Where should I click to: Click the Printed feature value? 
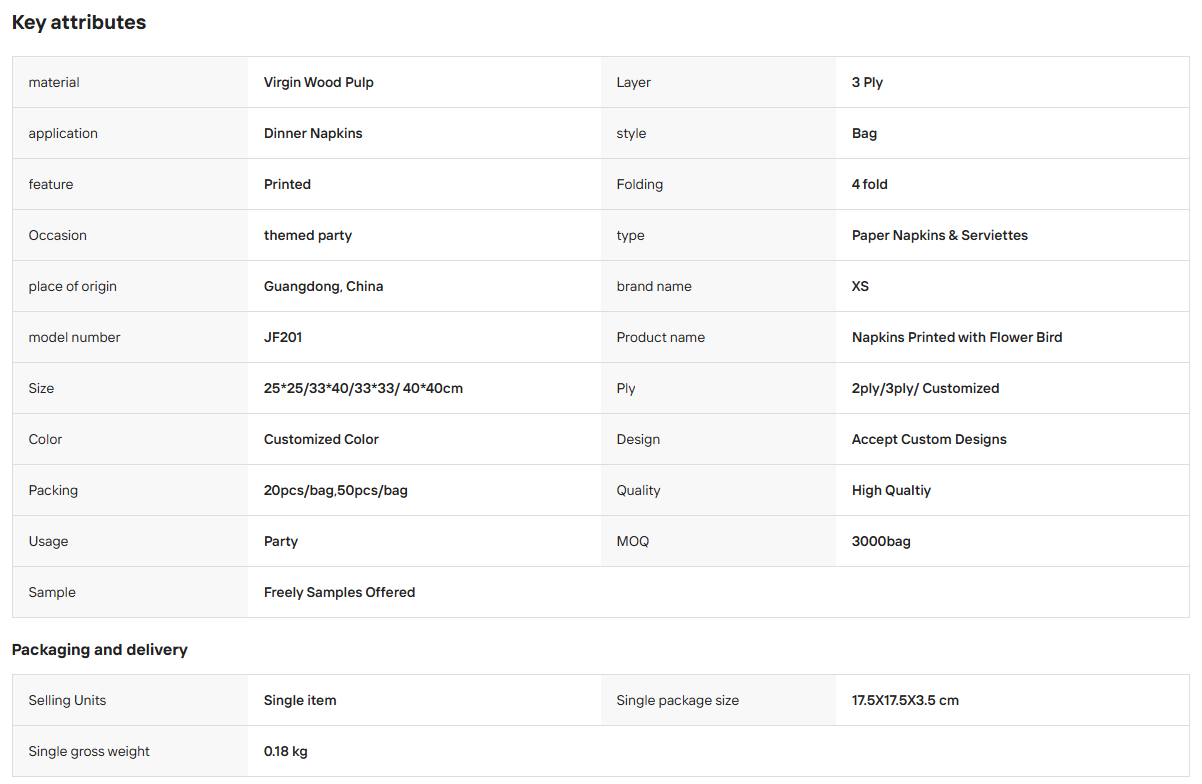pos(287,184)
